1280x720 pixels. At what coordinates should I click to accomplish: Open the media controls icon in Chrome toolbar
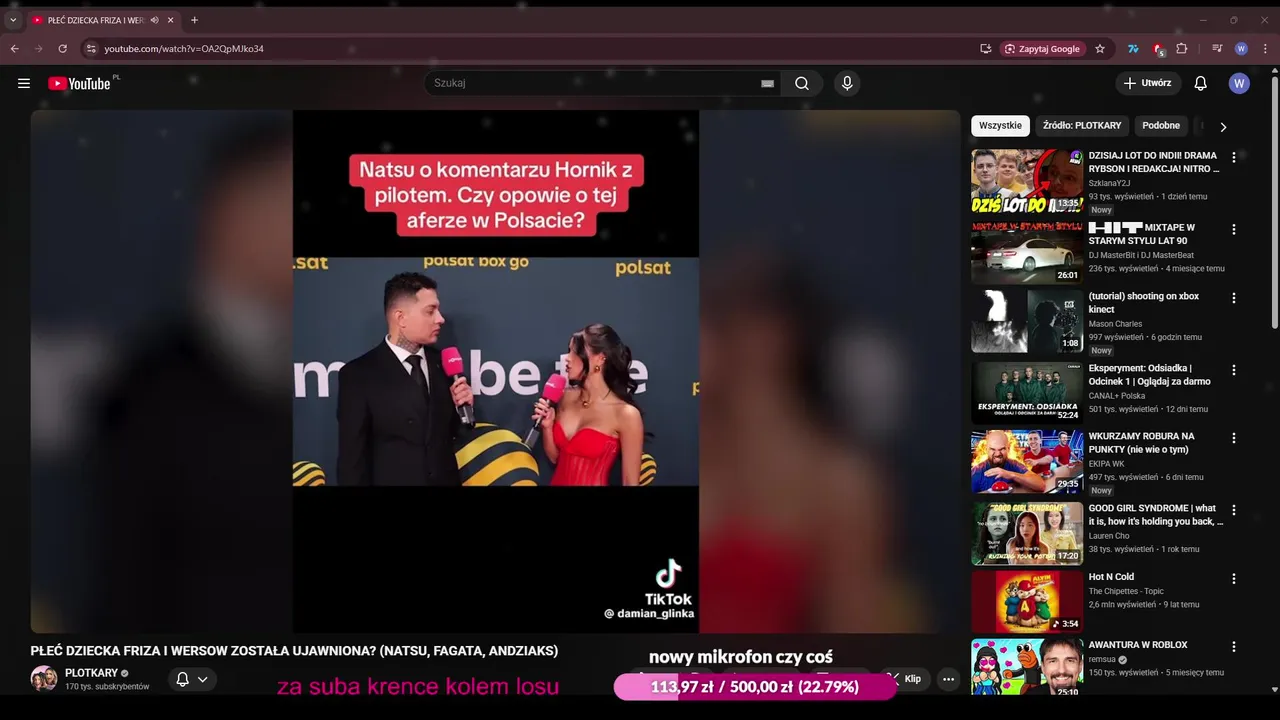tap(1217, 48)
